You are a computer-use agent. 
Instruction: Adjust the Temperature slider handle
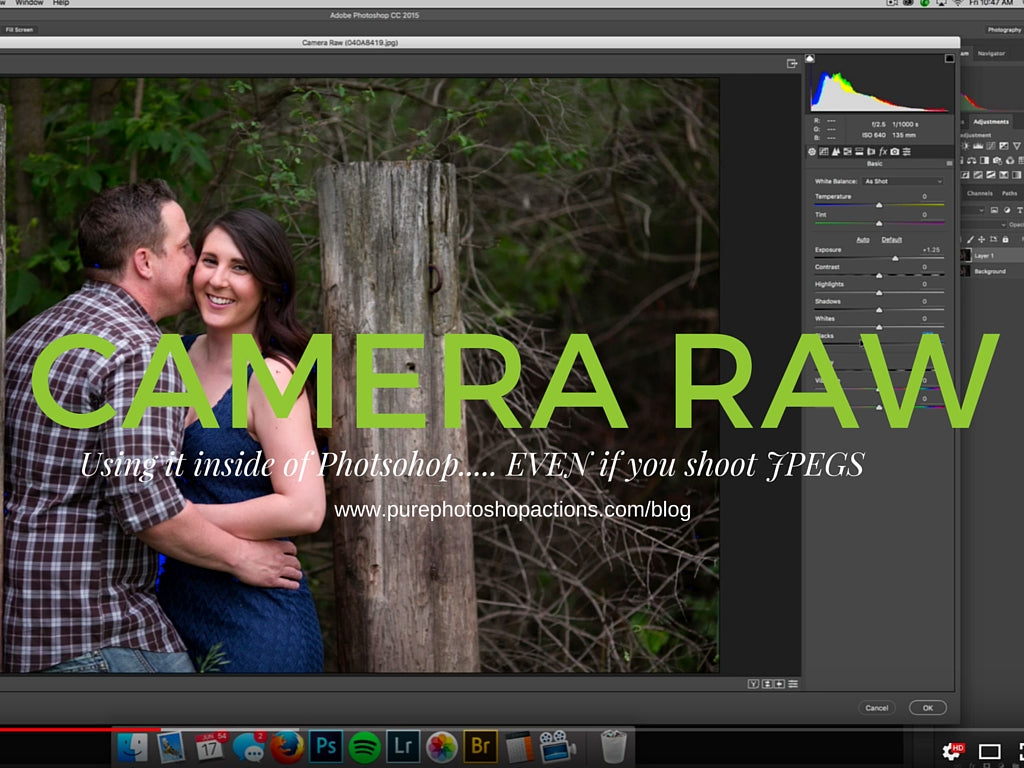[879, 205]
